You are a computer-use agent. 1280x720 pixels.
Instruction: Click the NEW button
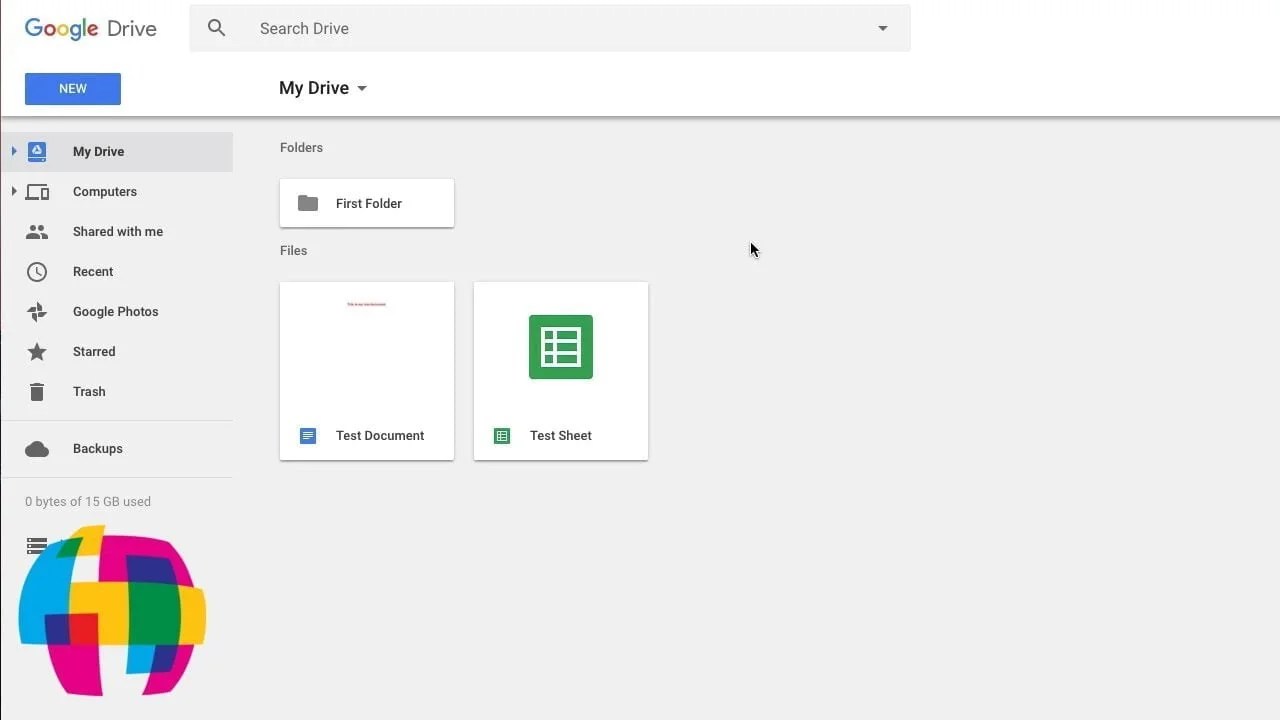point(72,88)
